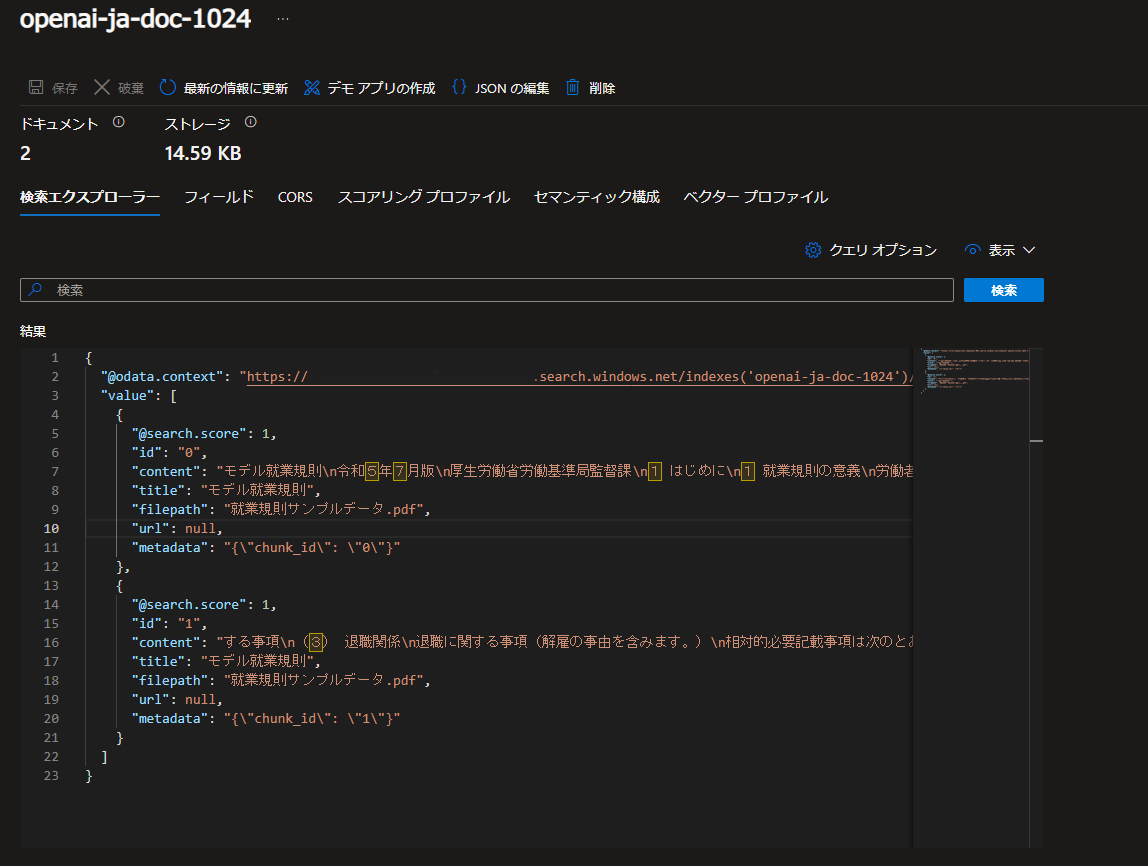
Task: Click the metadata chunk_id 1 line
Action: coord(266,719)
